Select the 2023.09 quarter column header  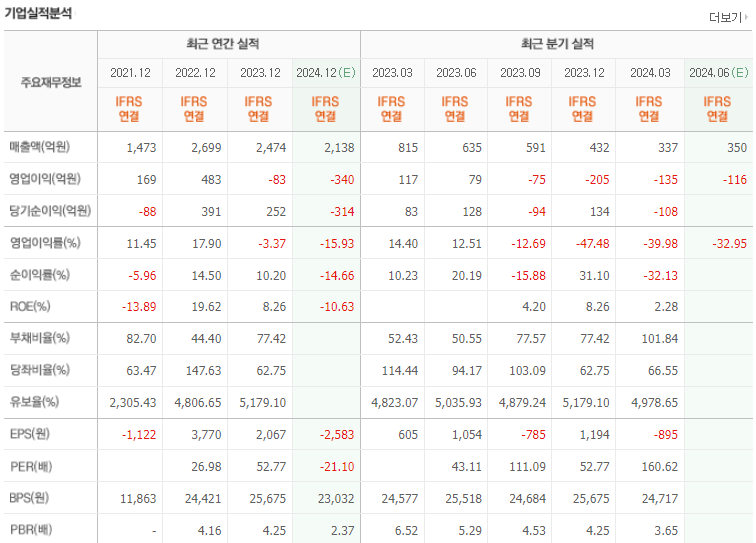click(x=520, y=73)
